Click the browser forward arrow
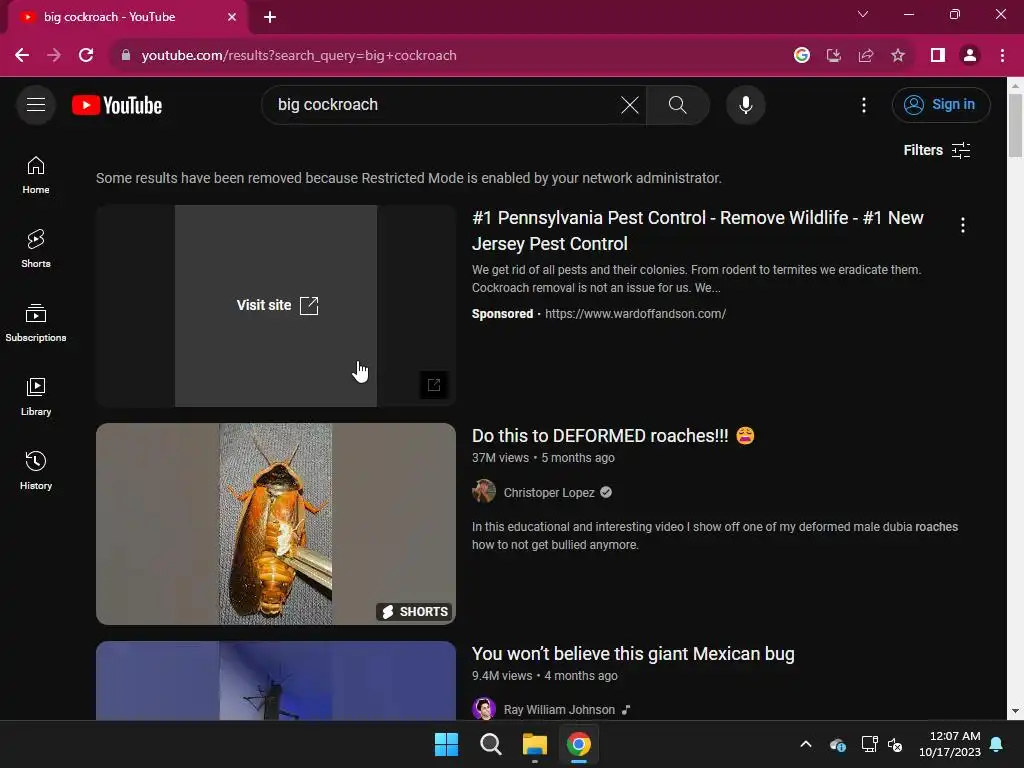Viewport: 1024px width, 768px height. pos(54,56)
